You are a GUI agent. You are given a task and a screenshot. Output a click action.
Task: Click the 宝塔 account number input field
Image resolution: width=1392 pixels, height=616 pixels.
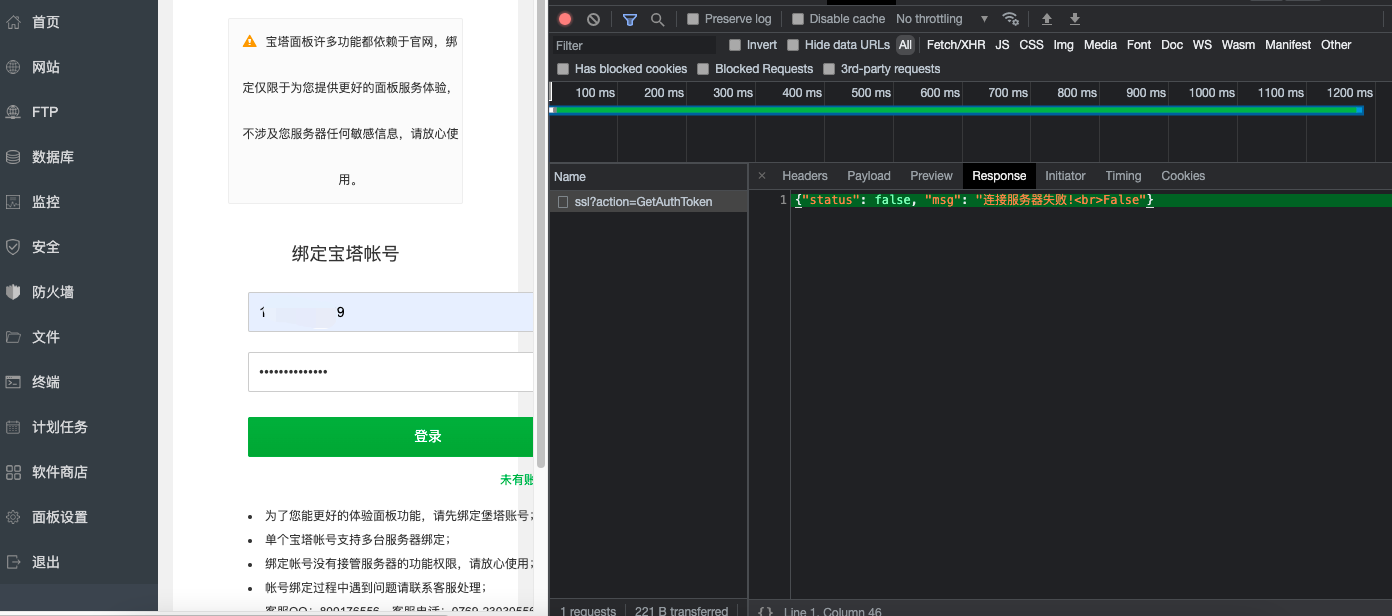[391, 312]
